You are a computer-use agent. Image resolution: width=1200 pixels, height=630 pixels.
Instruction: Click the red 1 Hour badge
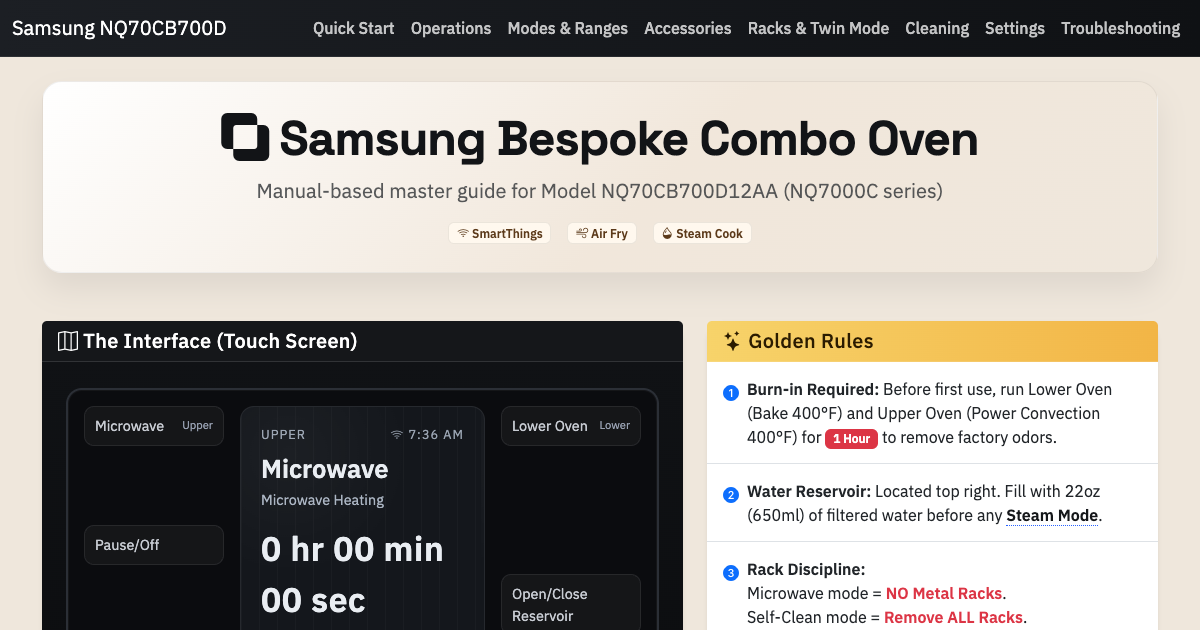[851, 438]
